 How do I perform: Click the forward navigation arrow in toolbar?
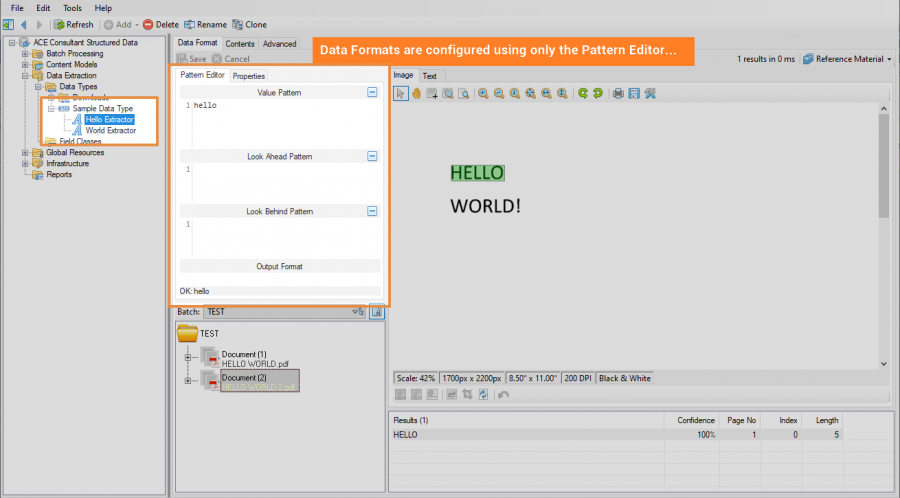click(x=39, y=25)
